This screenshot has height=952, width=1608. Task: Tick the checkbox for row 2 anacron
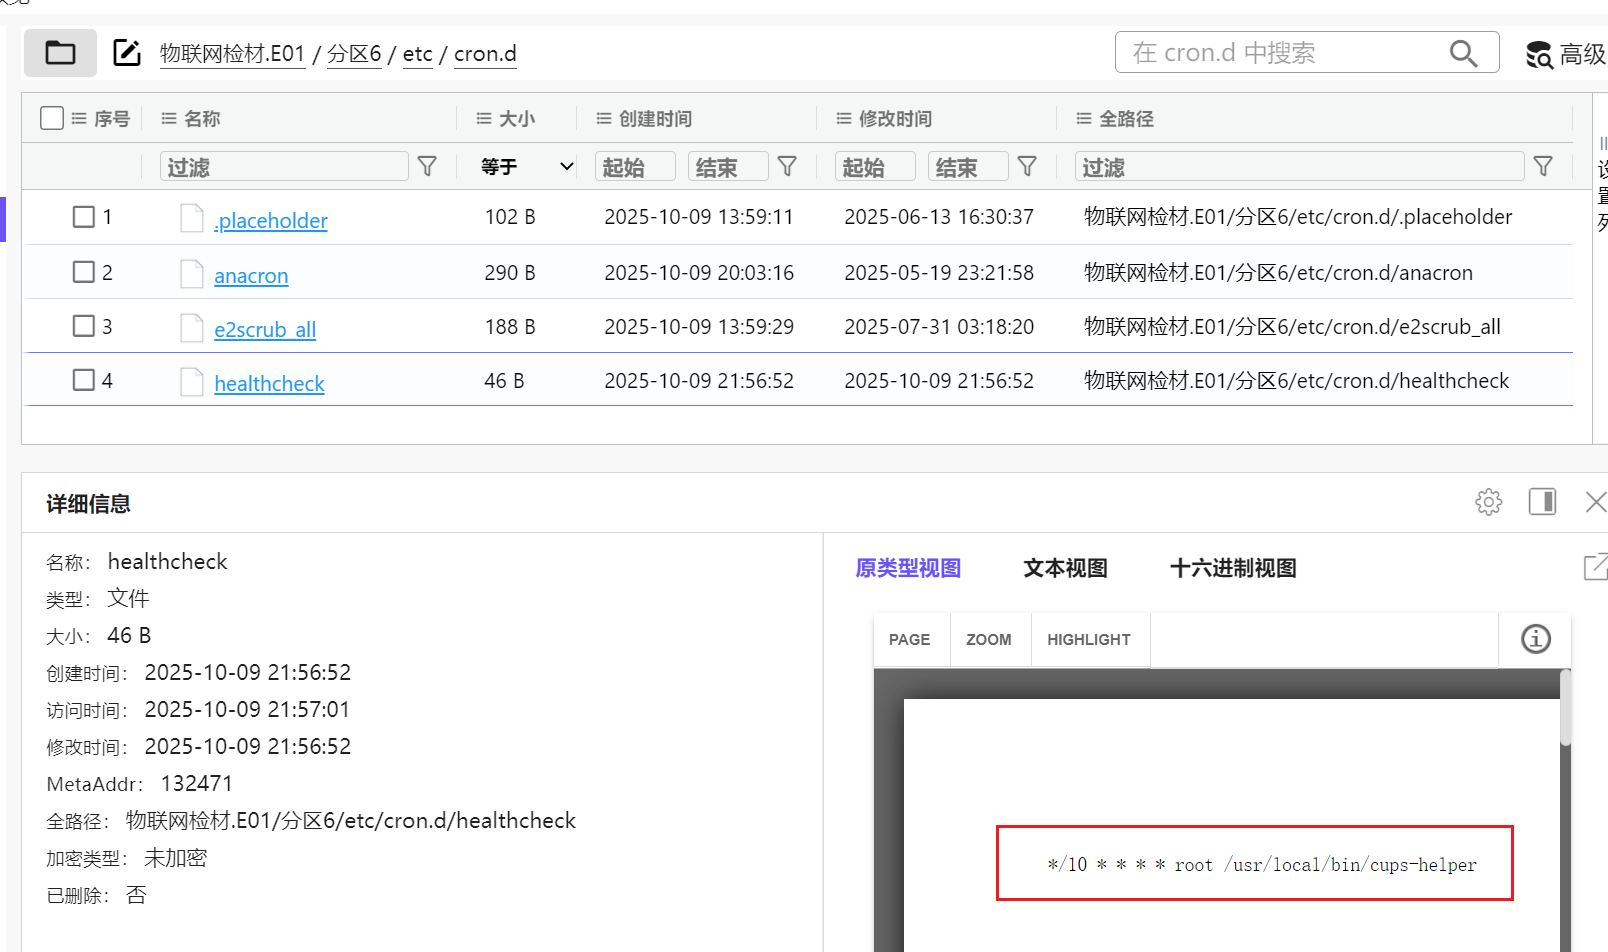point(84,272)
